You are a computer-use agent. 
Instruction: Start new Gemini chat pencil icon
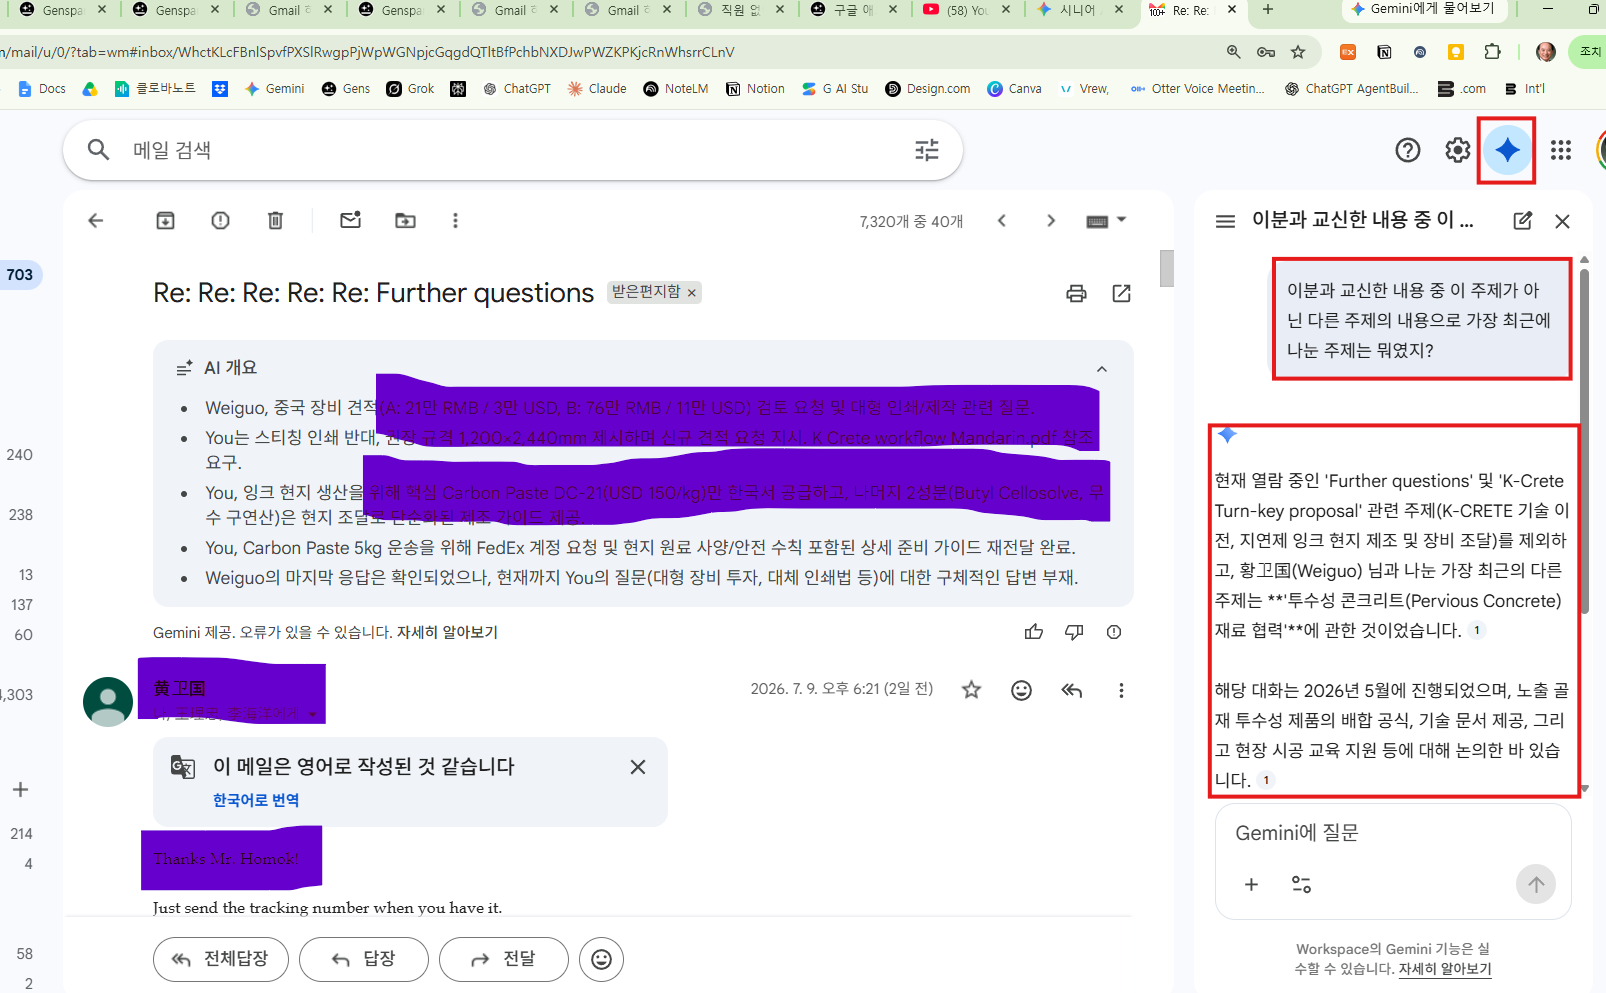pos(1523,221)
